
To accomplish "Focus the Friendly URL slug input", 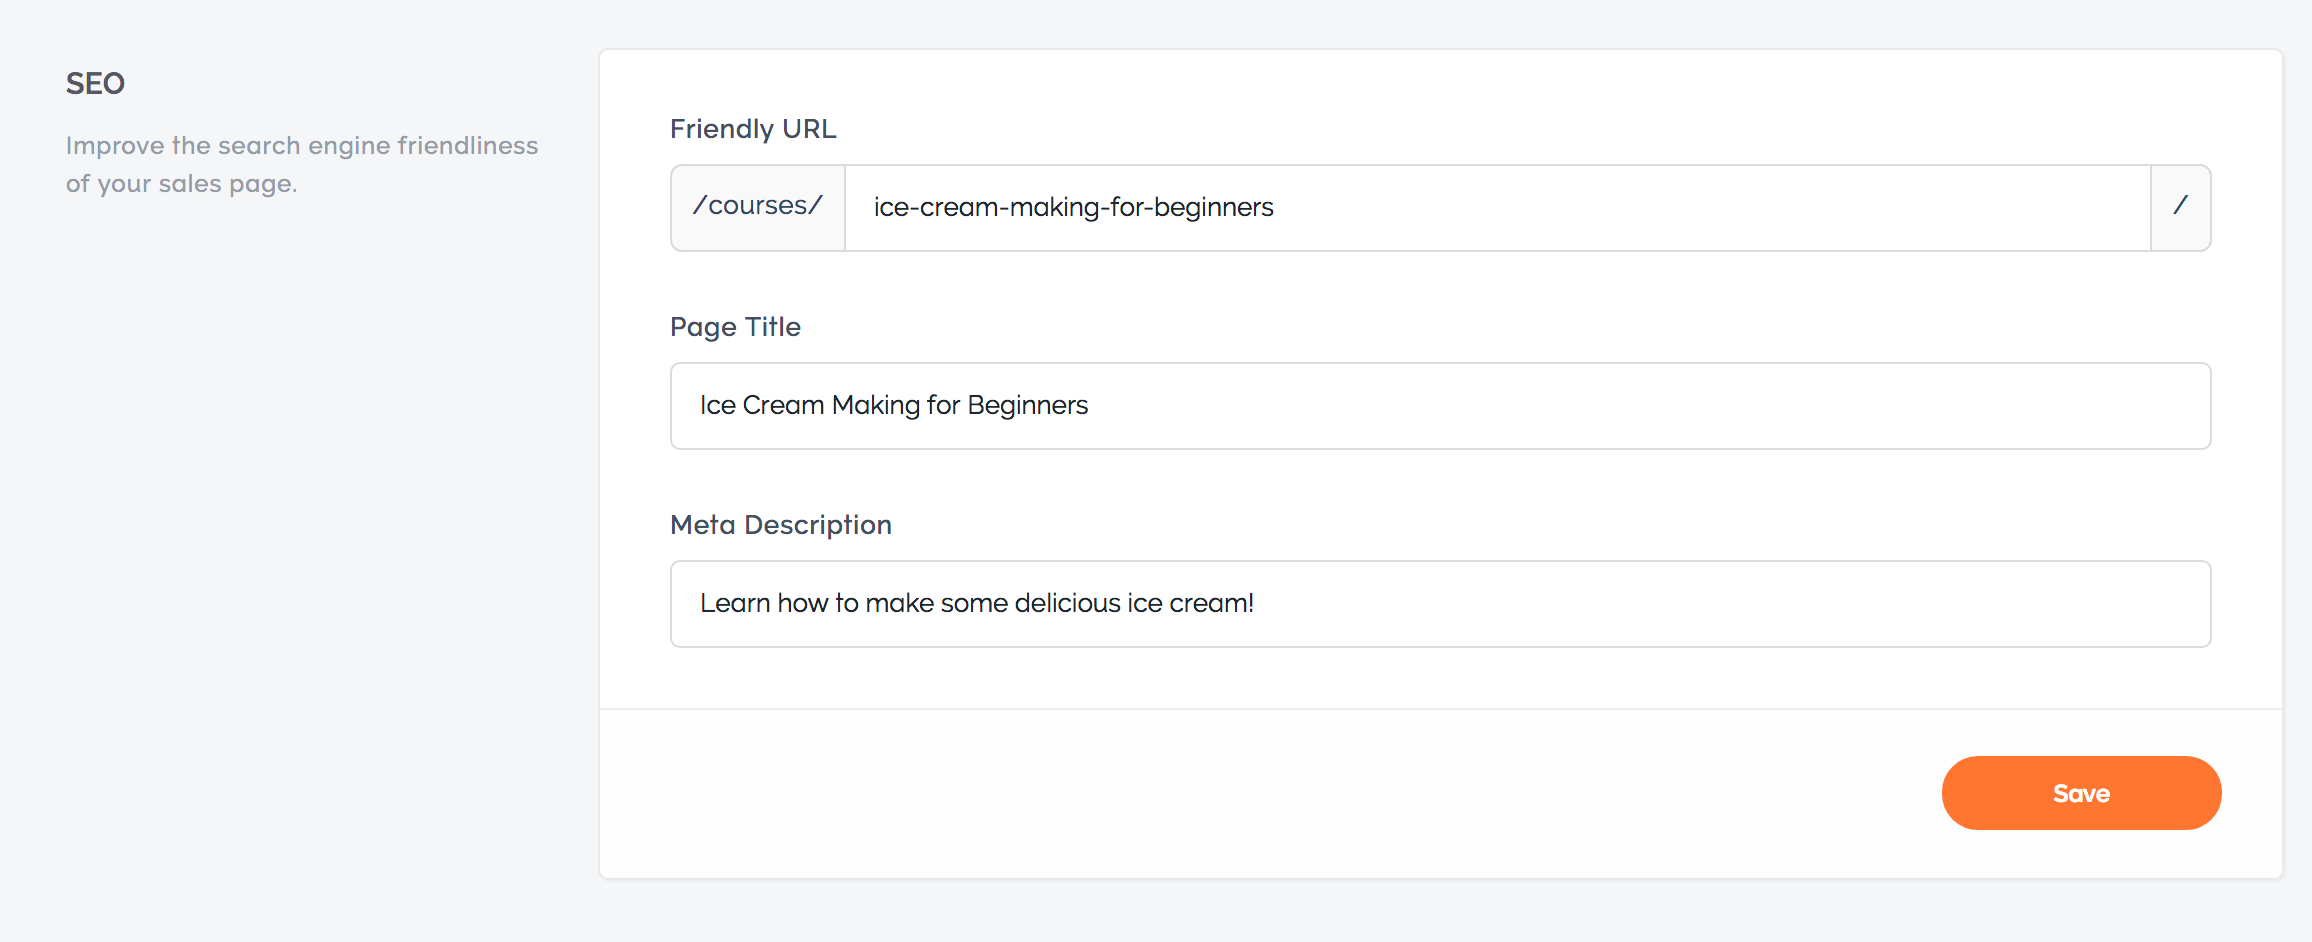I will pos(1497,208).
